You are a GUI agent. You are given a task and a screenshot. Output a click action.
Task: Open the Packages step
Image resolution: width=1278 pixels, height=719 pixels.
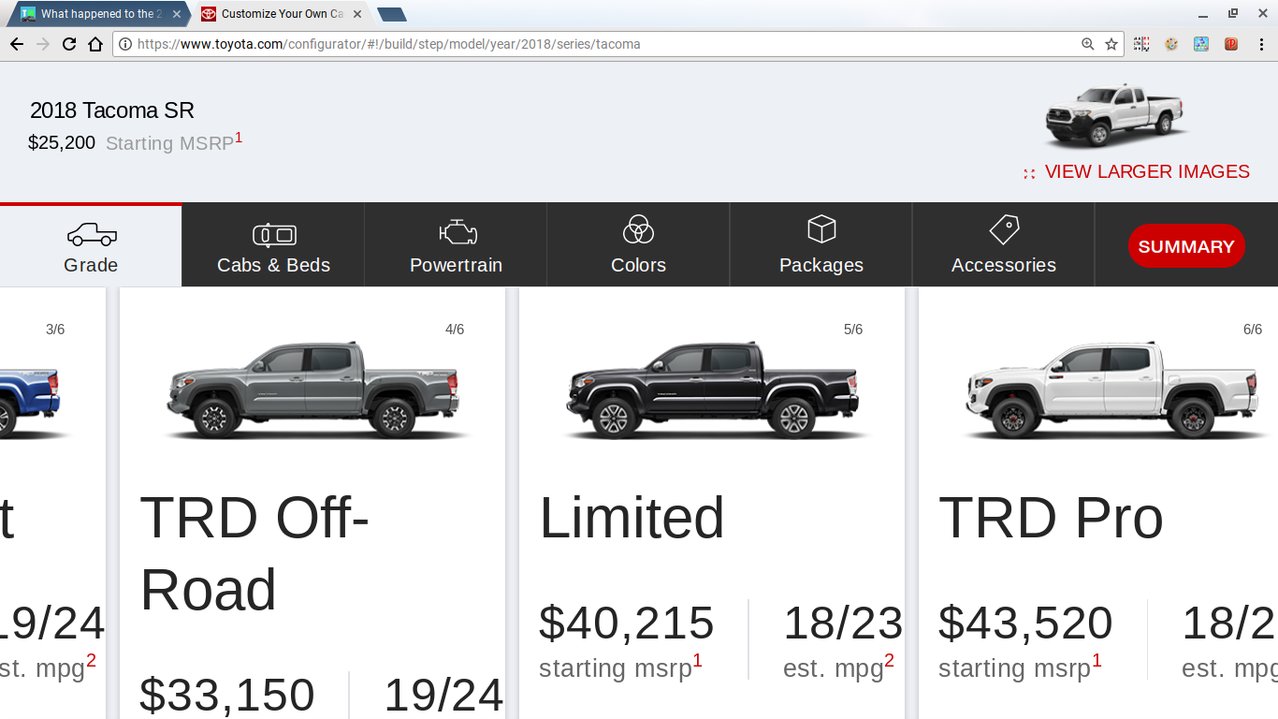coord(821,246)
